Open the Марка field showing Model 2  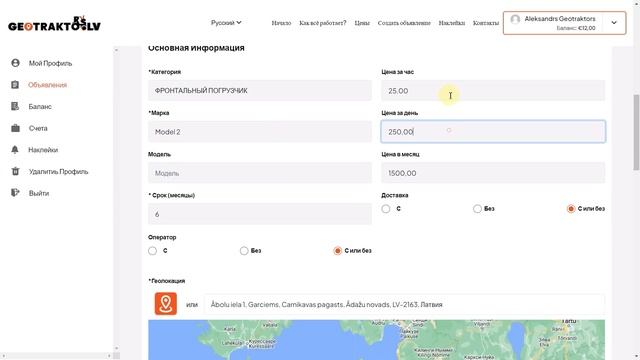click(260, 132)
